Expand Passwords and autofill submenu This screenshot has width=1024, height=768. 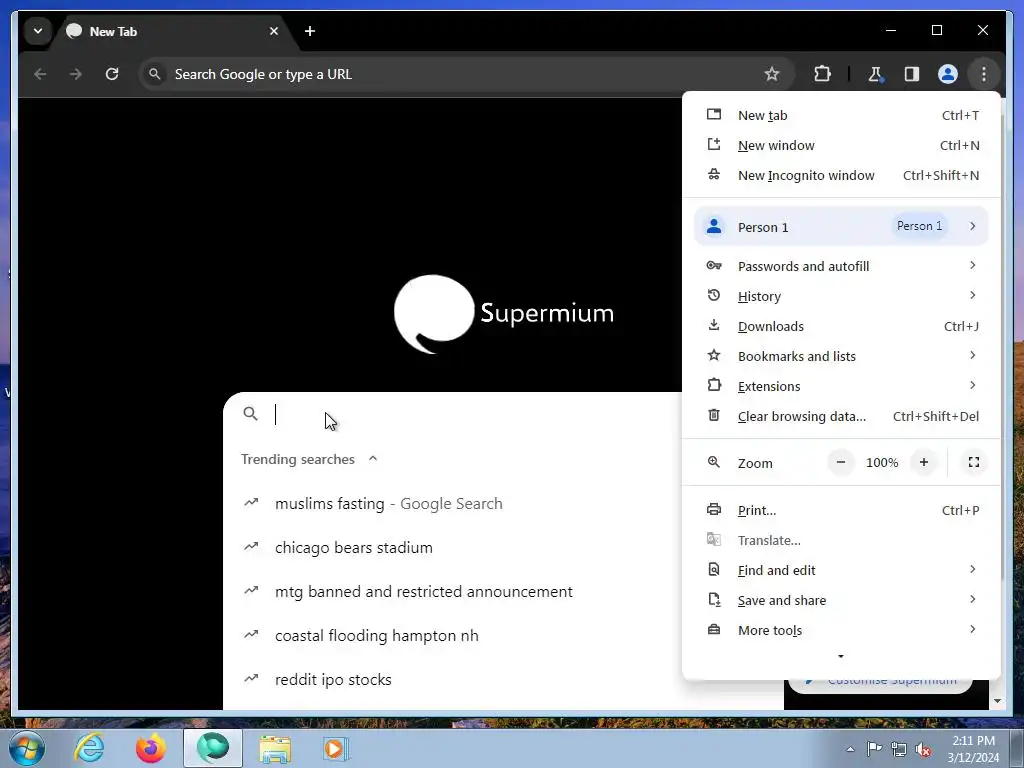(x=841, y=266)
